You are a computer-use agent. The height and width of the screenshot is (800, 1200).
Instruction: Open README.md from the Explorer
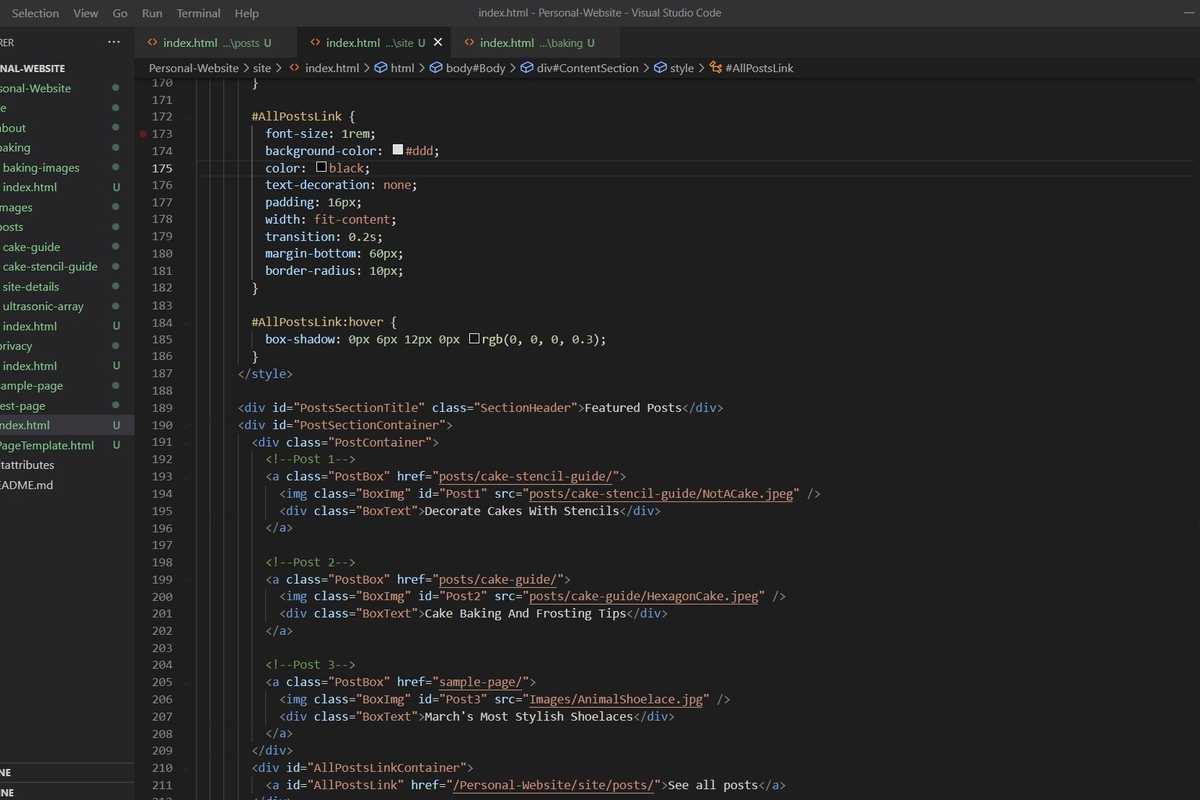click(26, 484)
